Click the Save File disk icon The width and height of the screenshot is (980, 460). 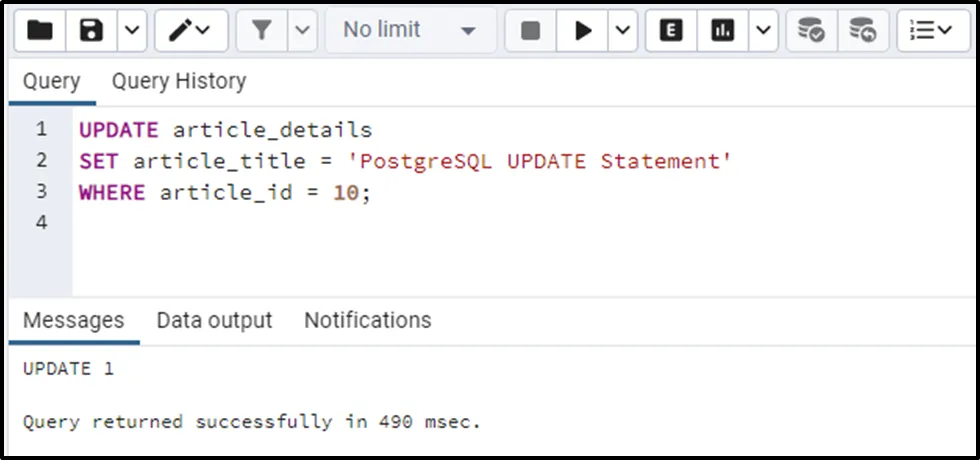92,31
